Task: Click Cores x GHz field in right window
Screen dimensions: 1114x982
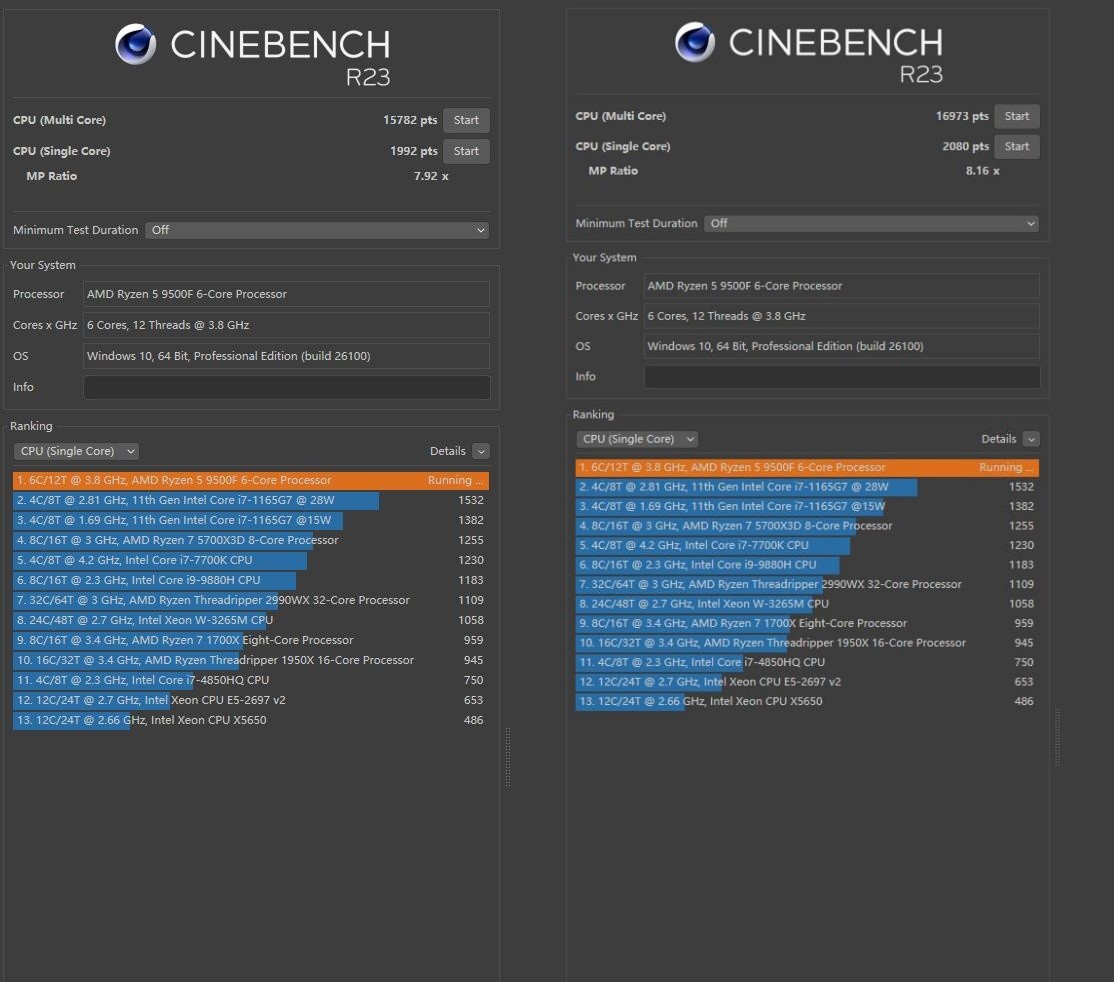Action: 842,316
